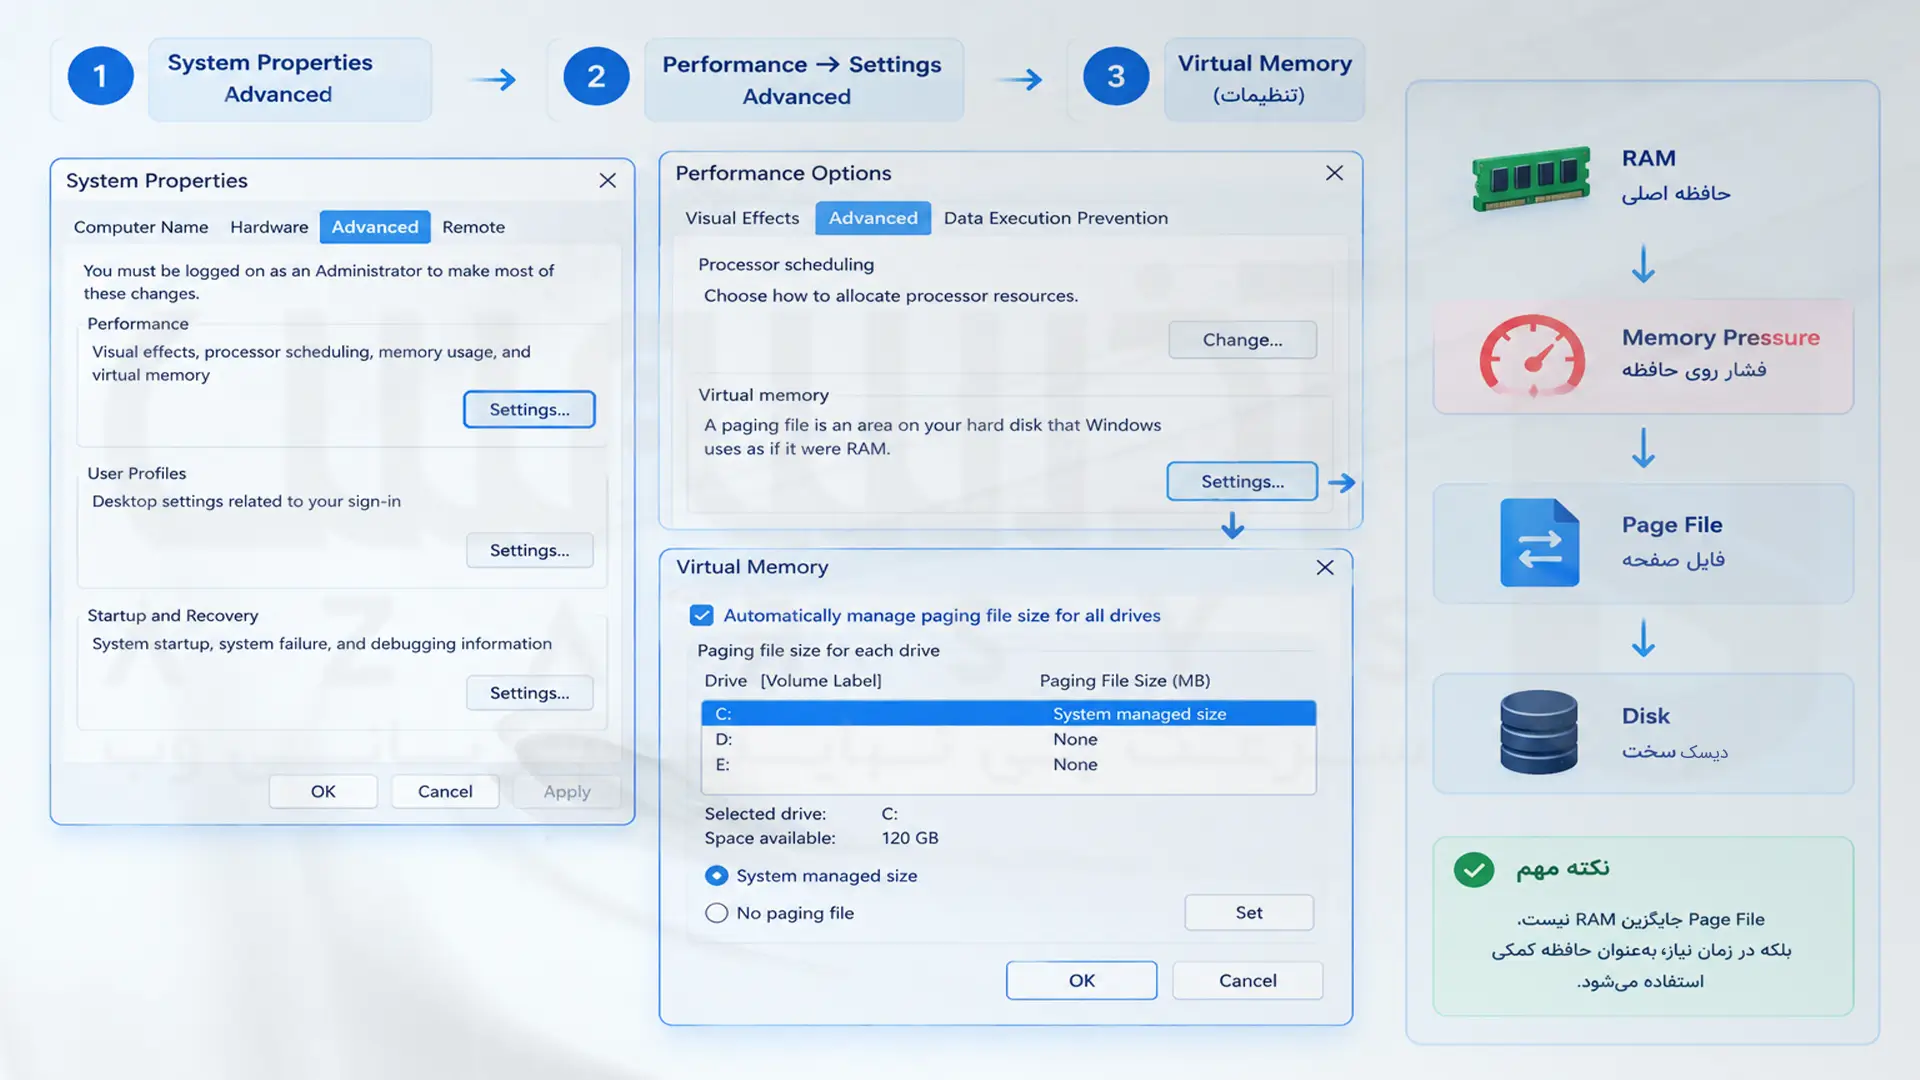Open User Profiles Settings button
Screen dimensions: 1920x1080
(x=529, y=550)
